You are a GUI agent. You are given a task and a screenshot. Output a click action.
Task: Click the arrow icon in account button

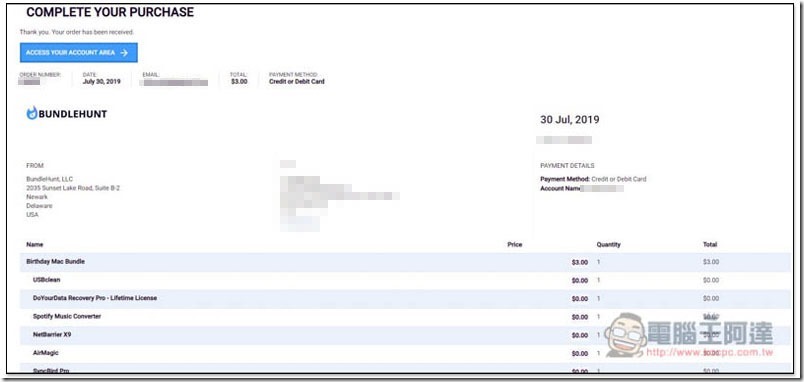[x=124, y=53]
